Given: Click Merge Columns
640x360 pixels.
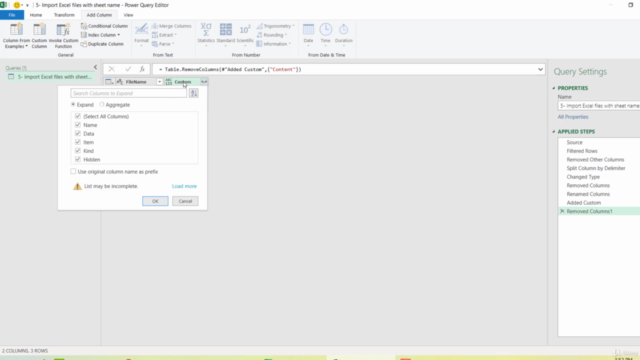Looking at the screenshot, I should [x=171, y=26].
